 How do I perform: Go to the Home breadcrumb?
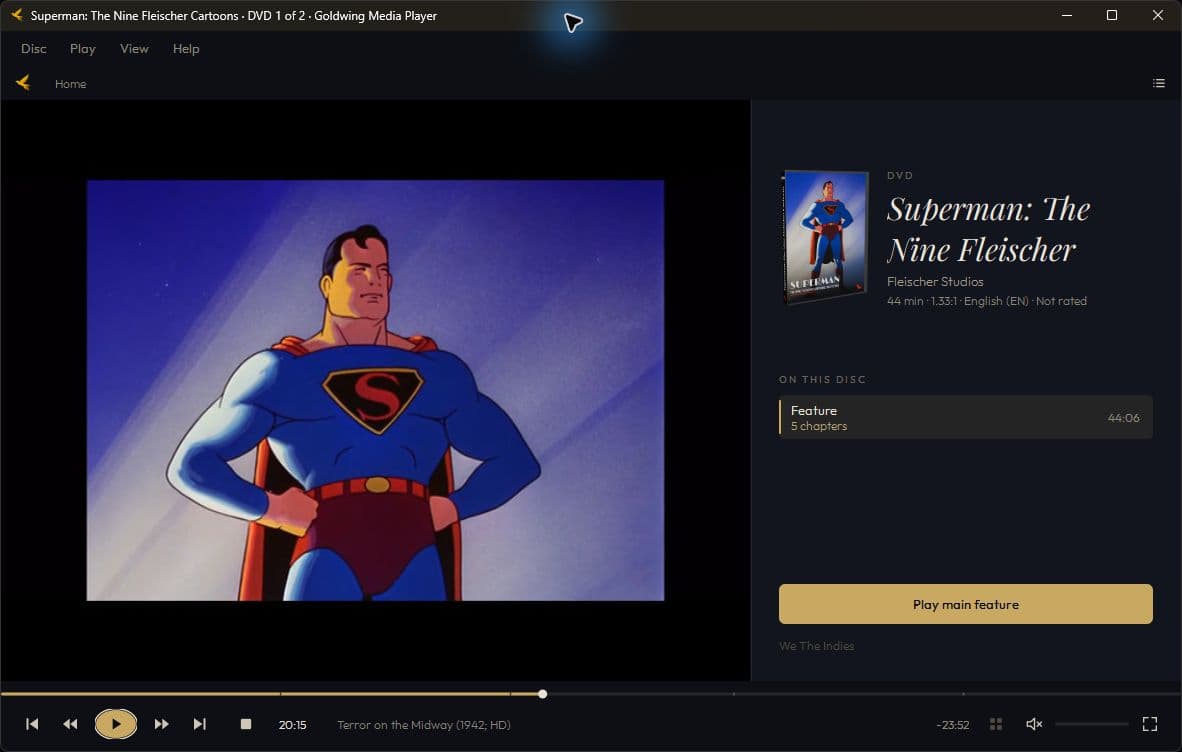pos(70,84)
